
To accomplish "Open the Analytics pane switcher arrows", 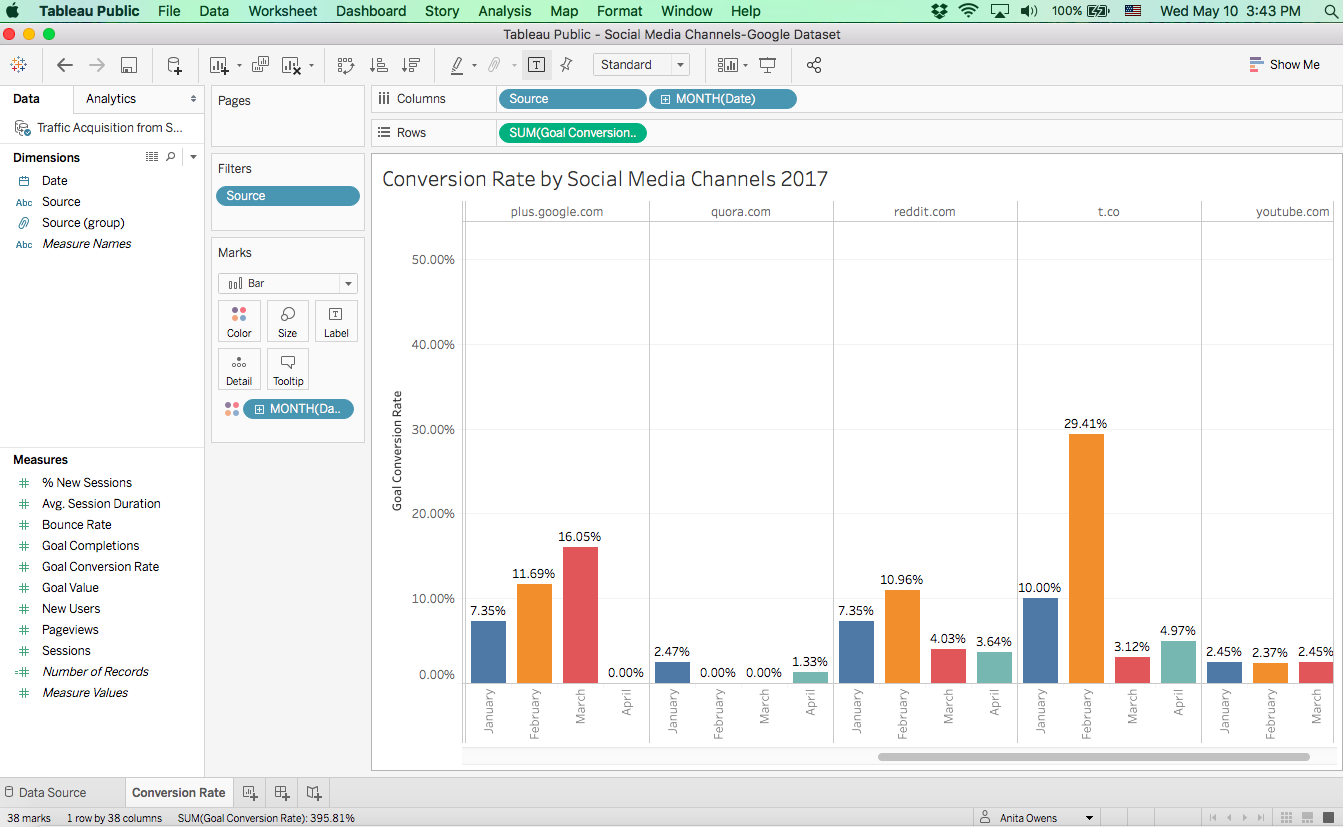I will point(193,99).
